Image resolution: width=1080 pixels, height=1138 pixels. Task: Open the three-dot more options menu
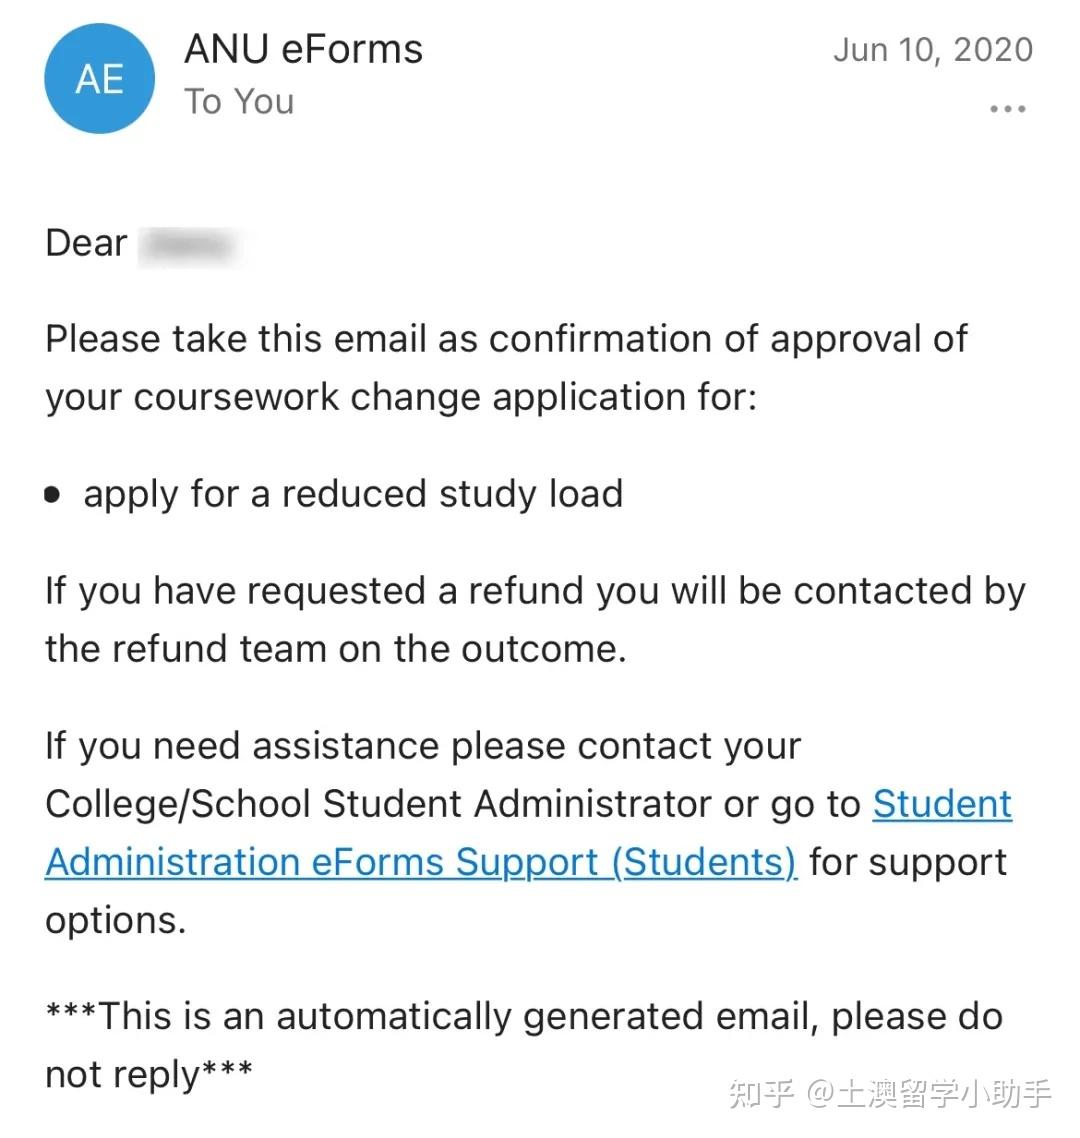coord(1007,108)
